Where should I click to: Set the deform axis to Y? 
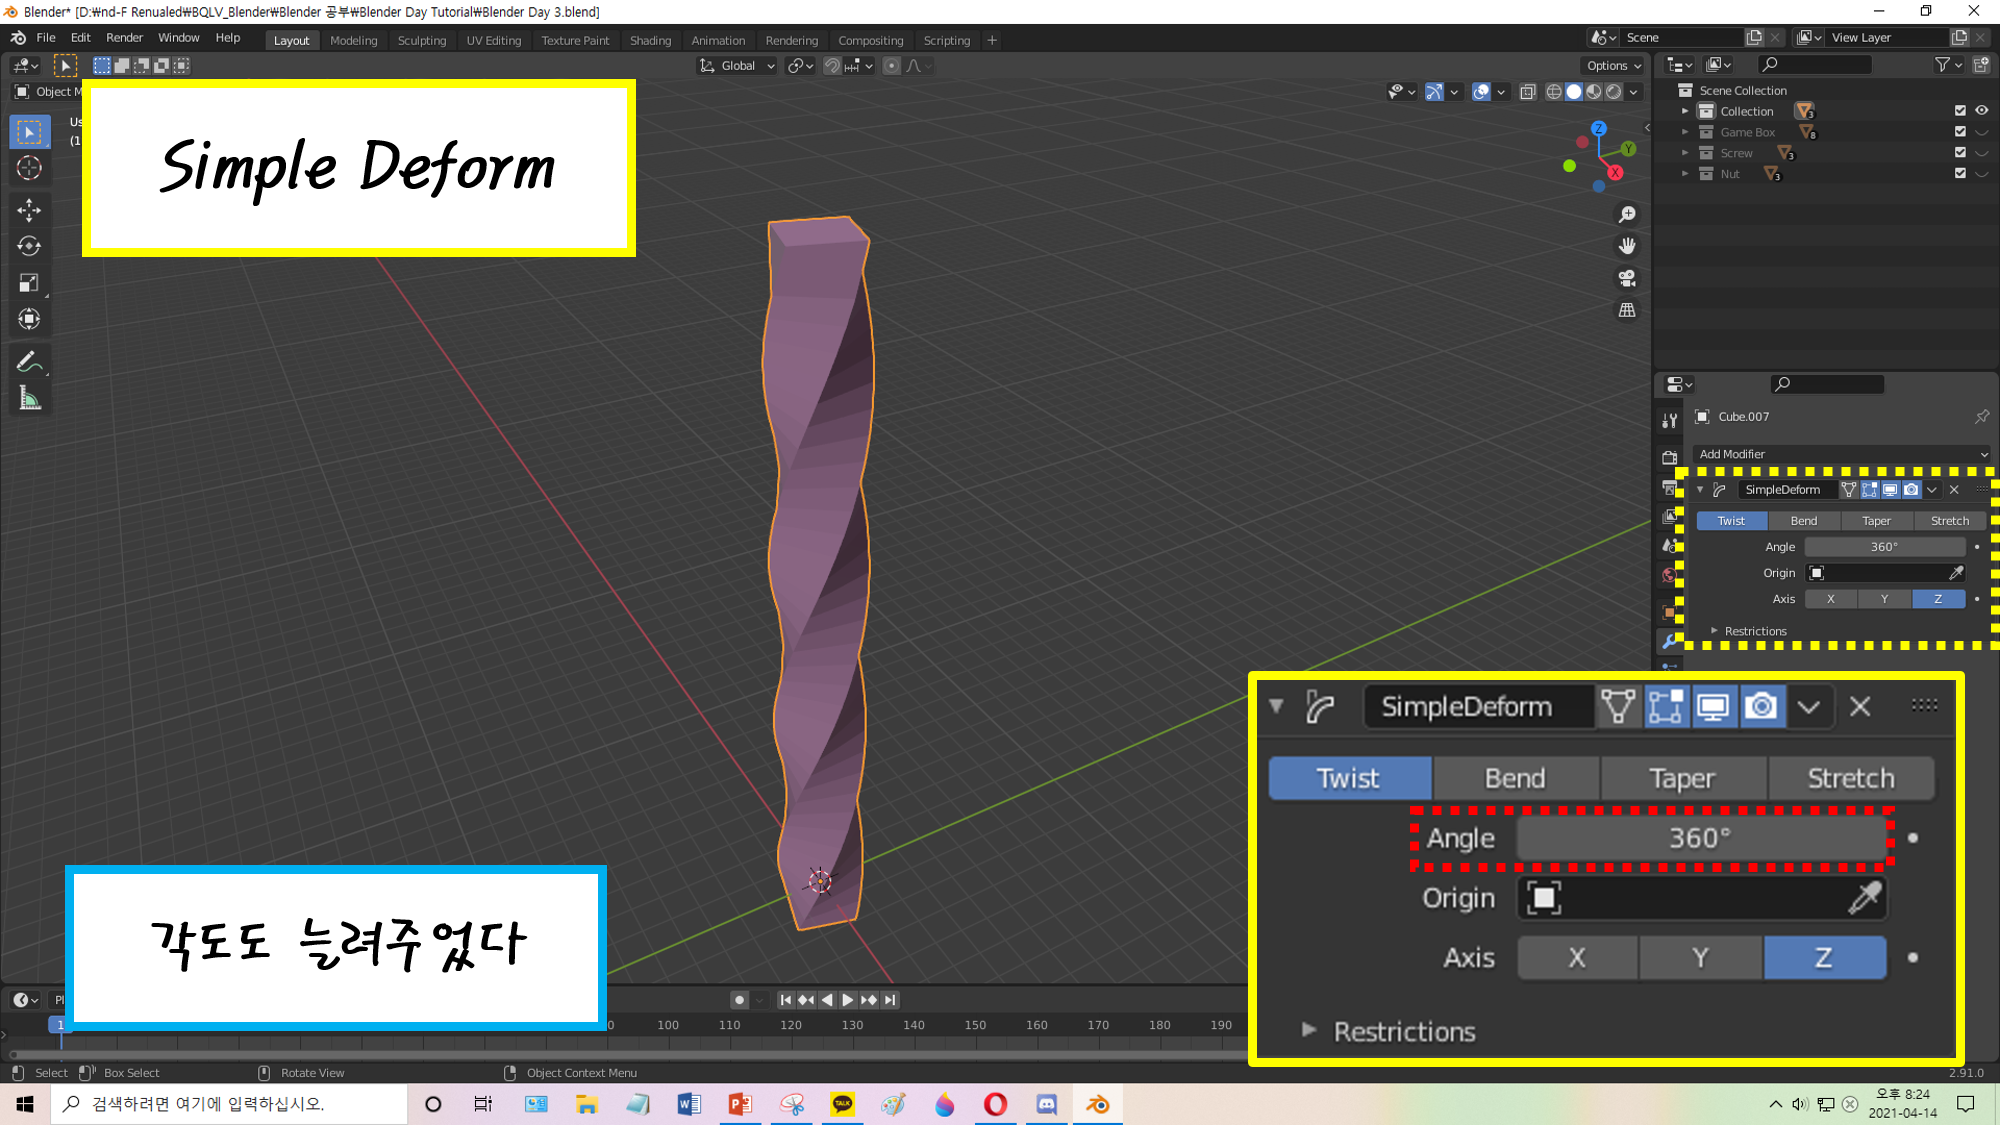1884,599
